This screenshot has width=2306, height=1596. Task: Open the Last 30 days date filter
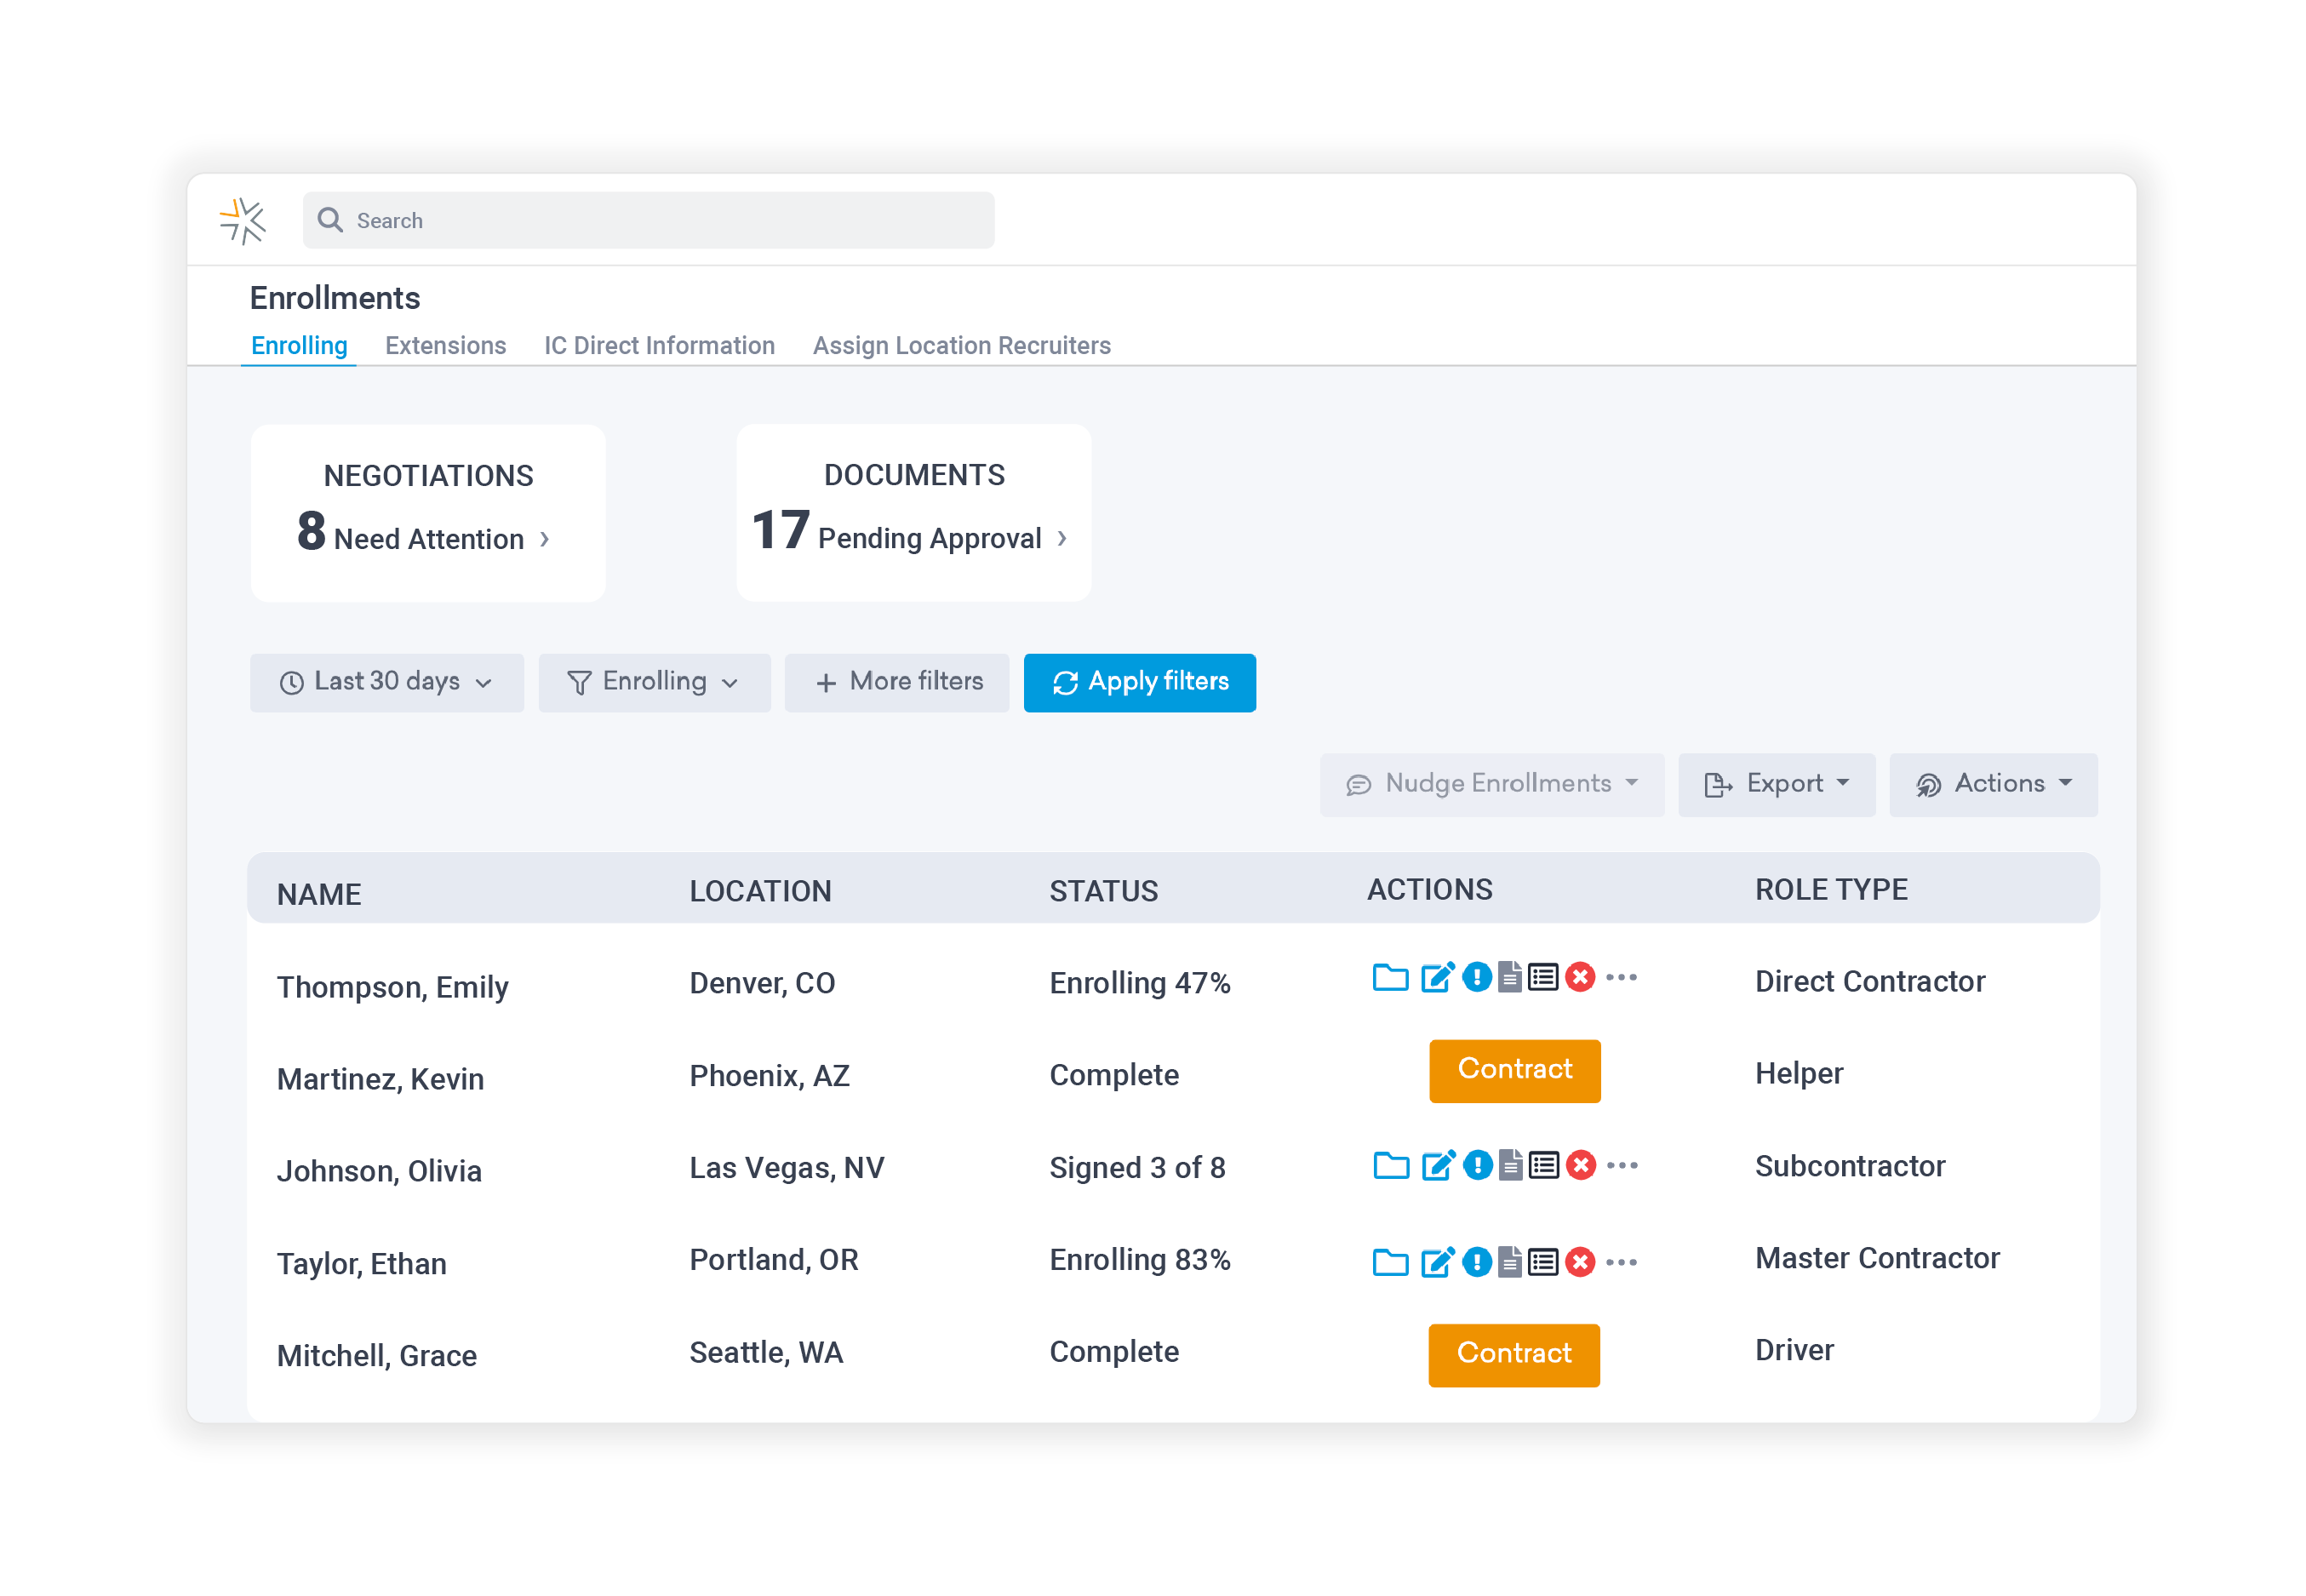pyautogui.click(x=387, y=682)
